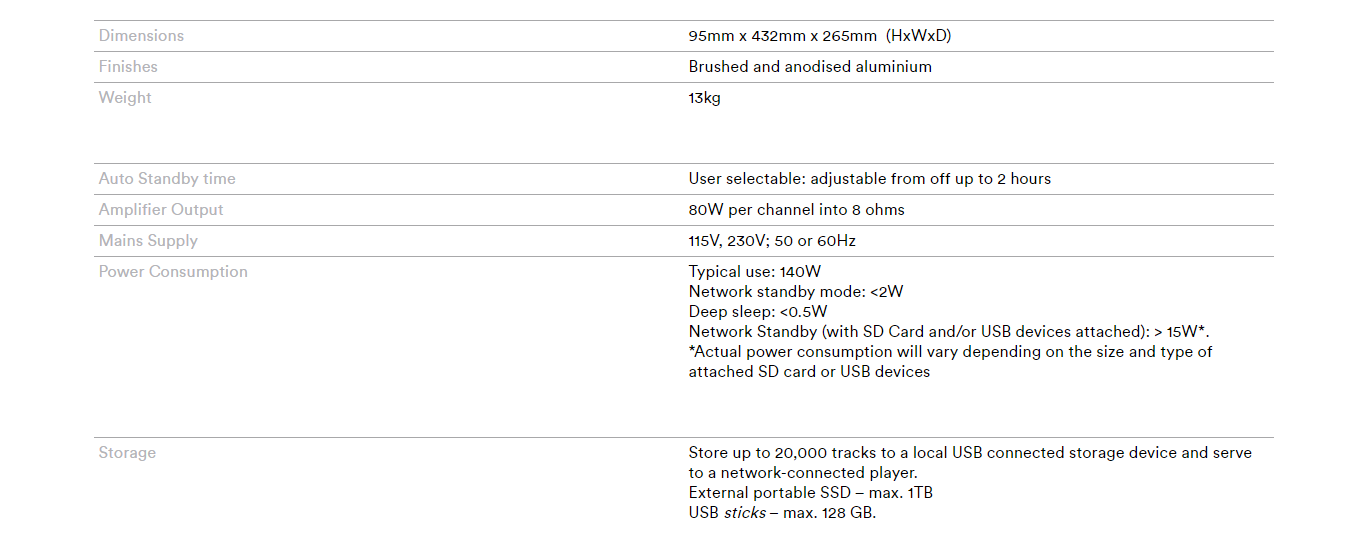Select the 95mm x 432mm x 265mm value
This screenshot has height=540, width=1358.
(x=819, y=36)
